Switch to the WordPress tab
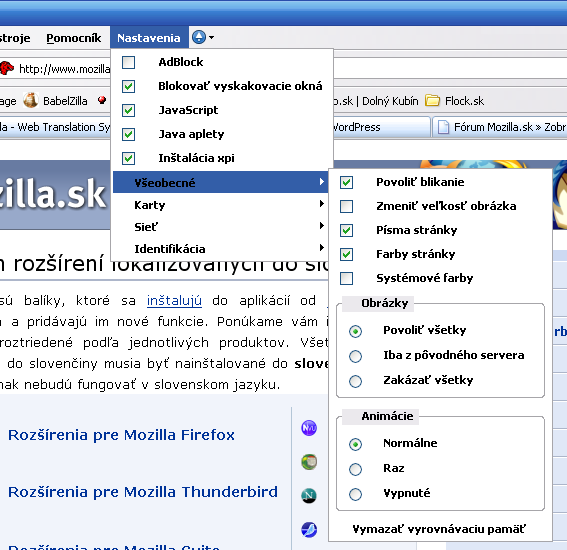The width and height of the screenshot is (567, 550). pyautogui.click(x=381, y=127)
